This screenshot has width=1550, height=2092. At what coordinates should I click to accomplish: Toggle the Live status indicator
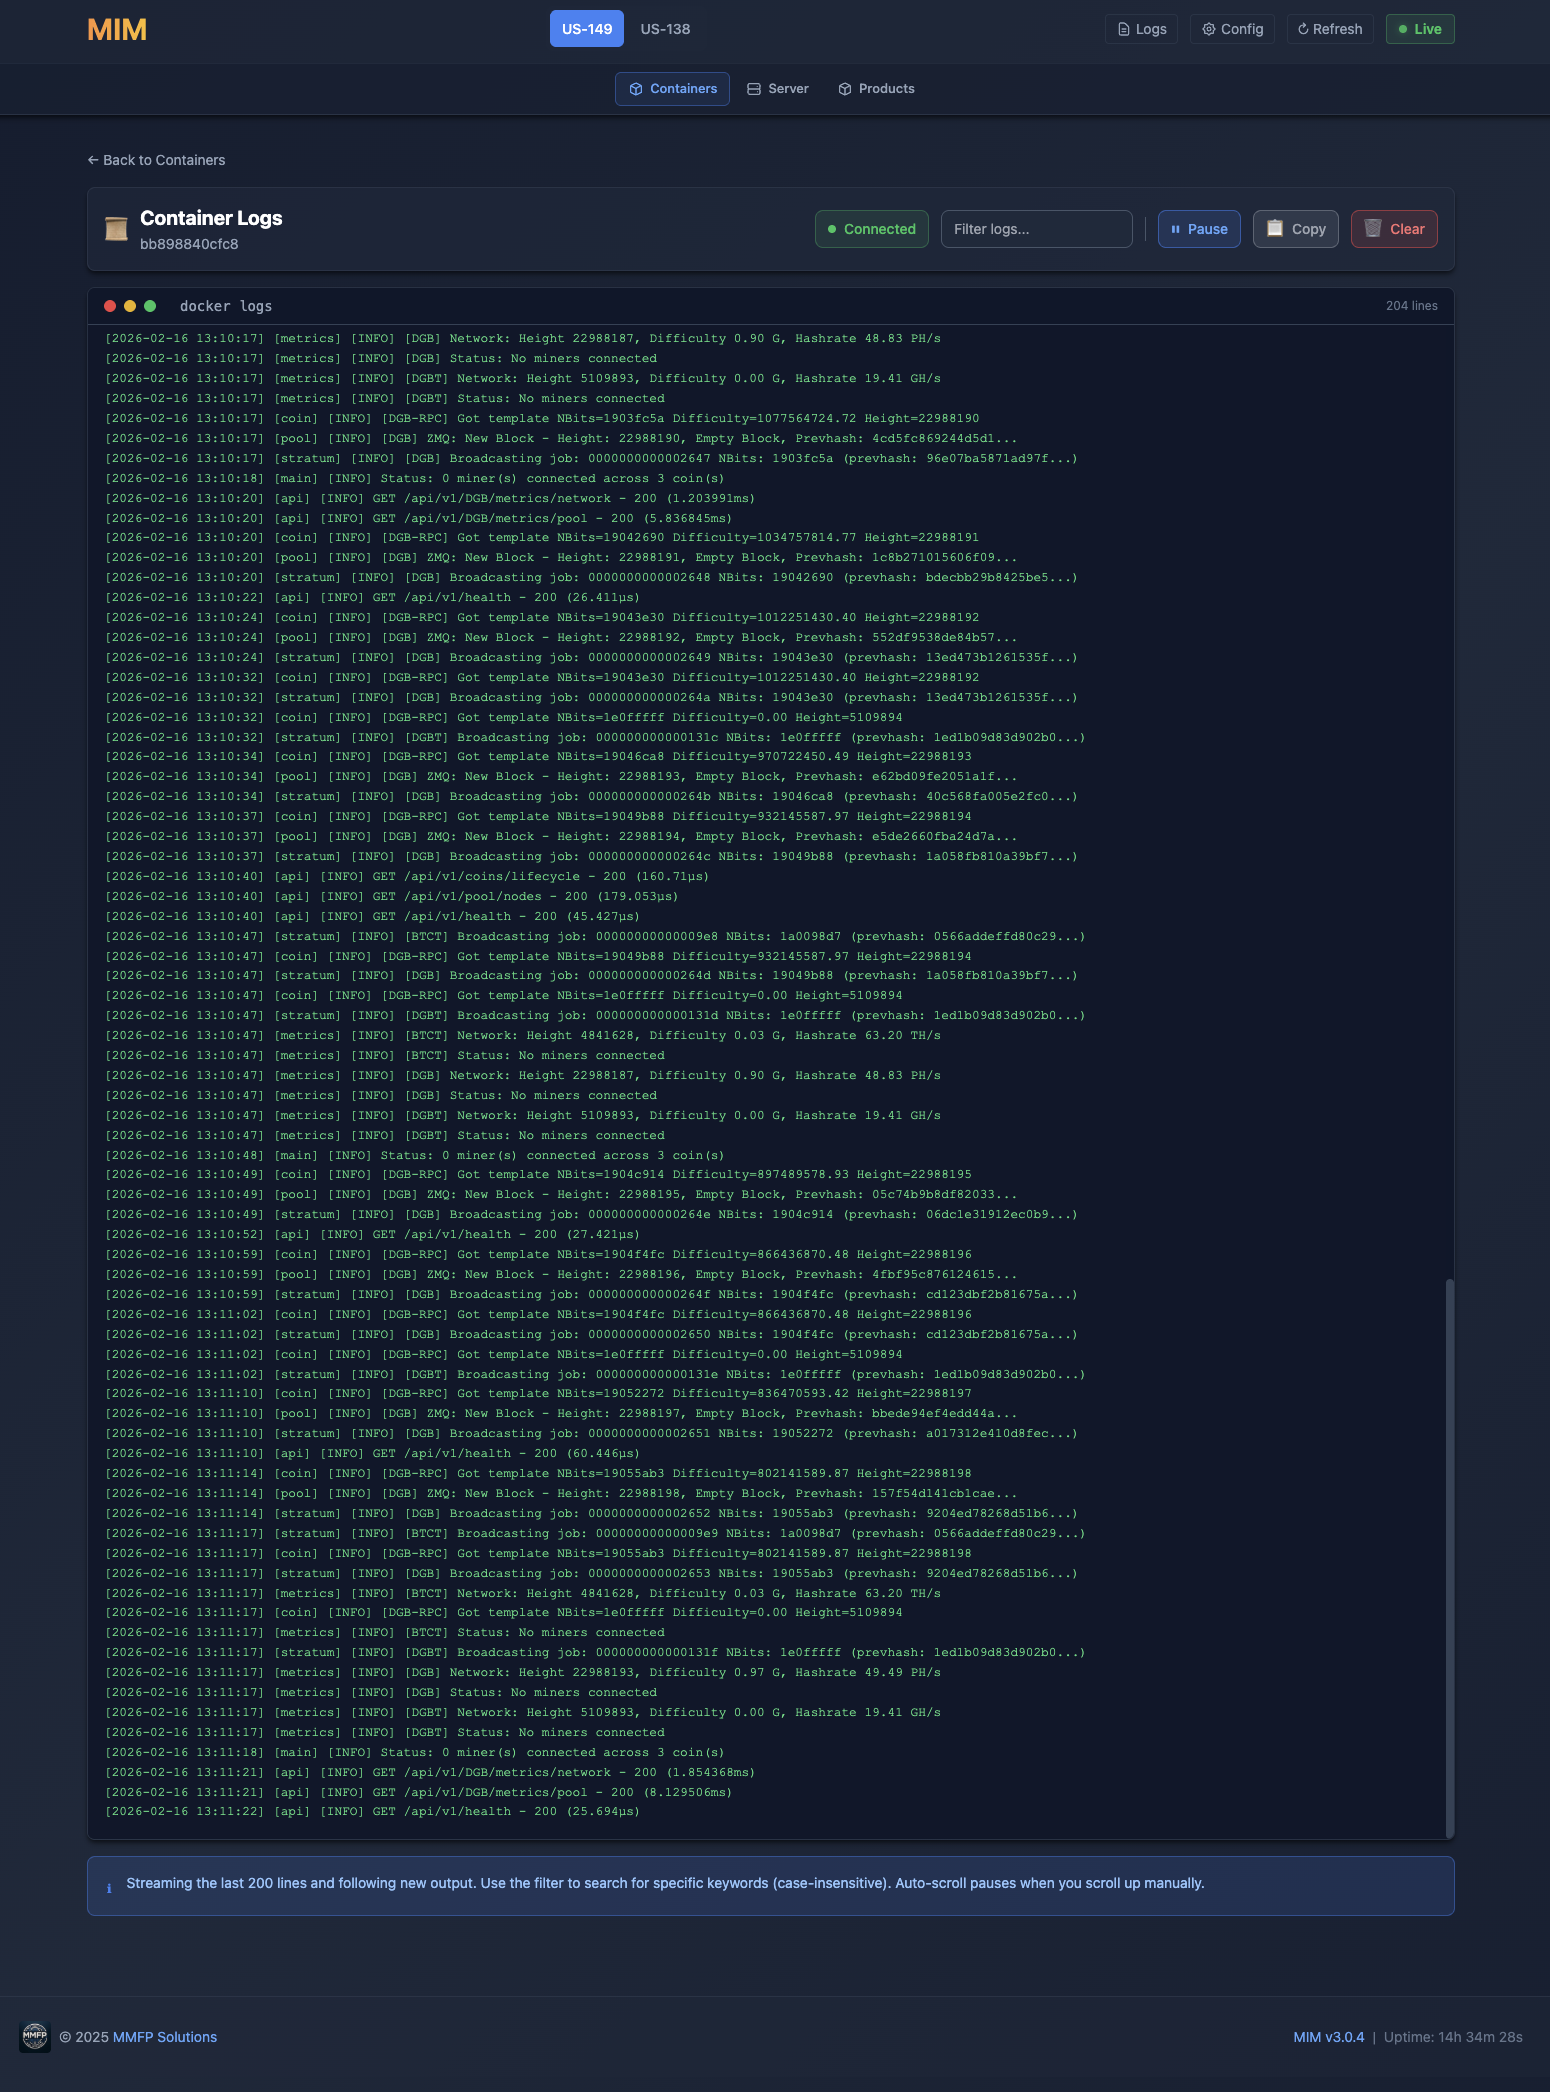pyautogui.click(x=1420, y=29)
